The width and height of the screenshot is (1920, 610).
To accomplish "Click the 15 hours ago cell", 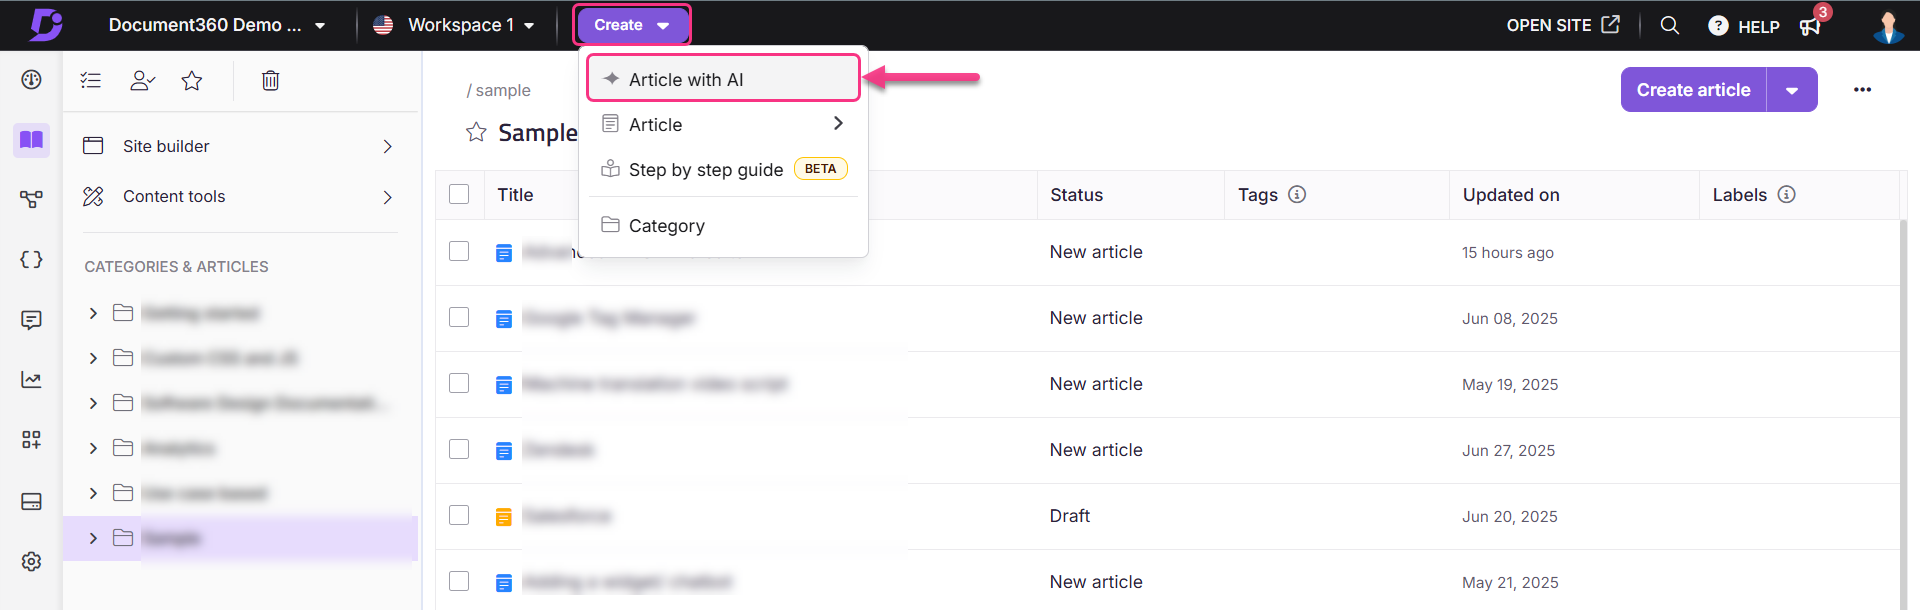I will click(1507, 253).
